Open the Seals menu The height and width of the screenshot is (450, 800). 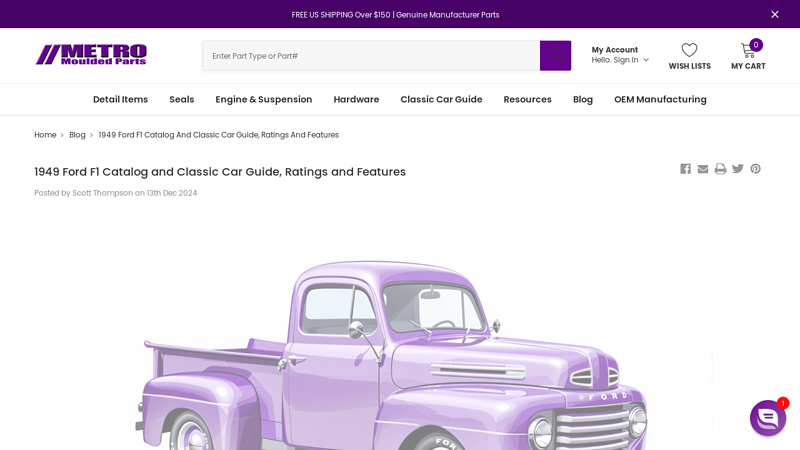pos(182,99)
